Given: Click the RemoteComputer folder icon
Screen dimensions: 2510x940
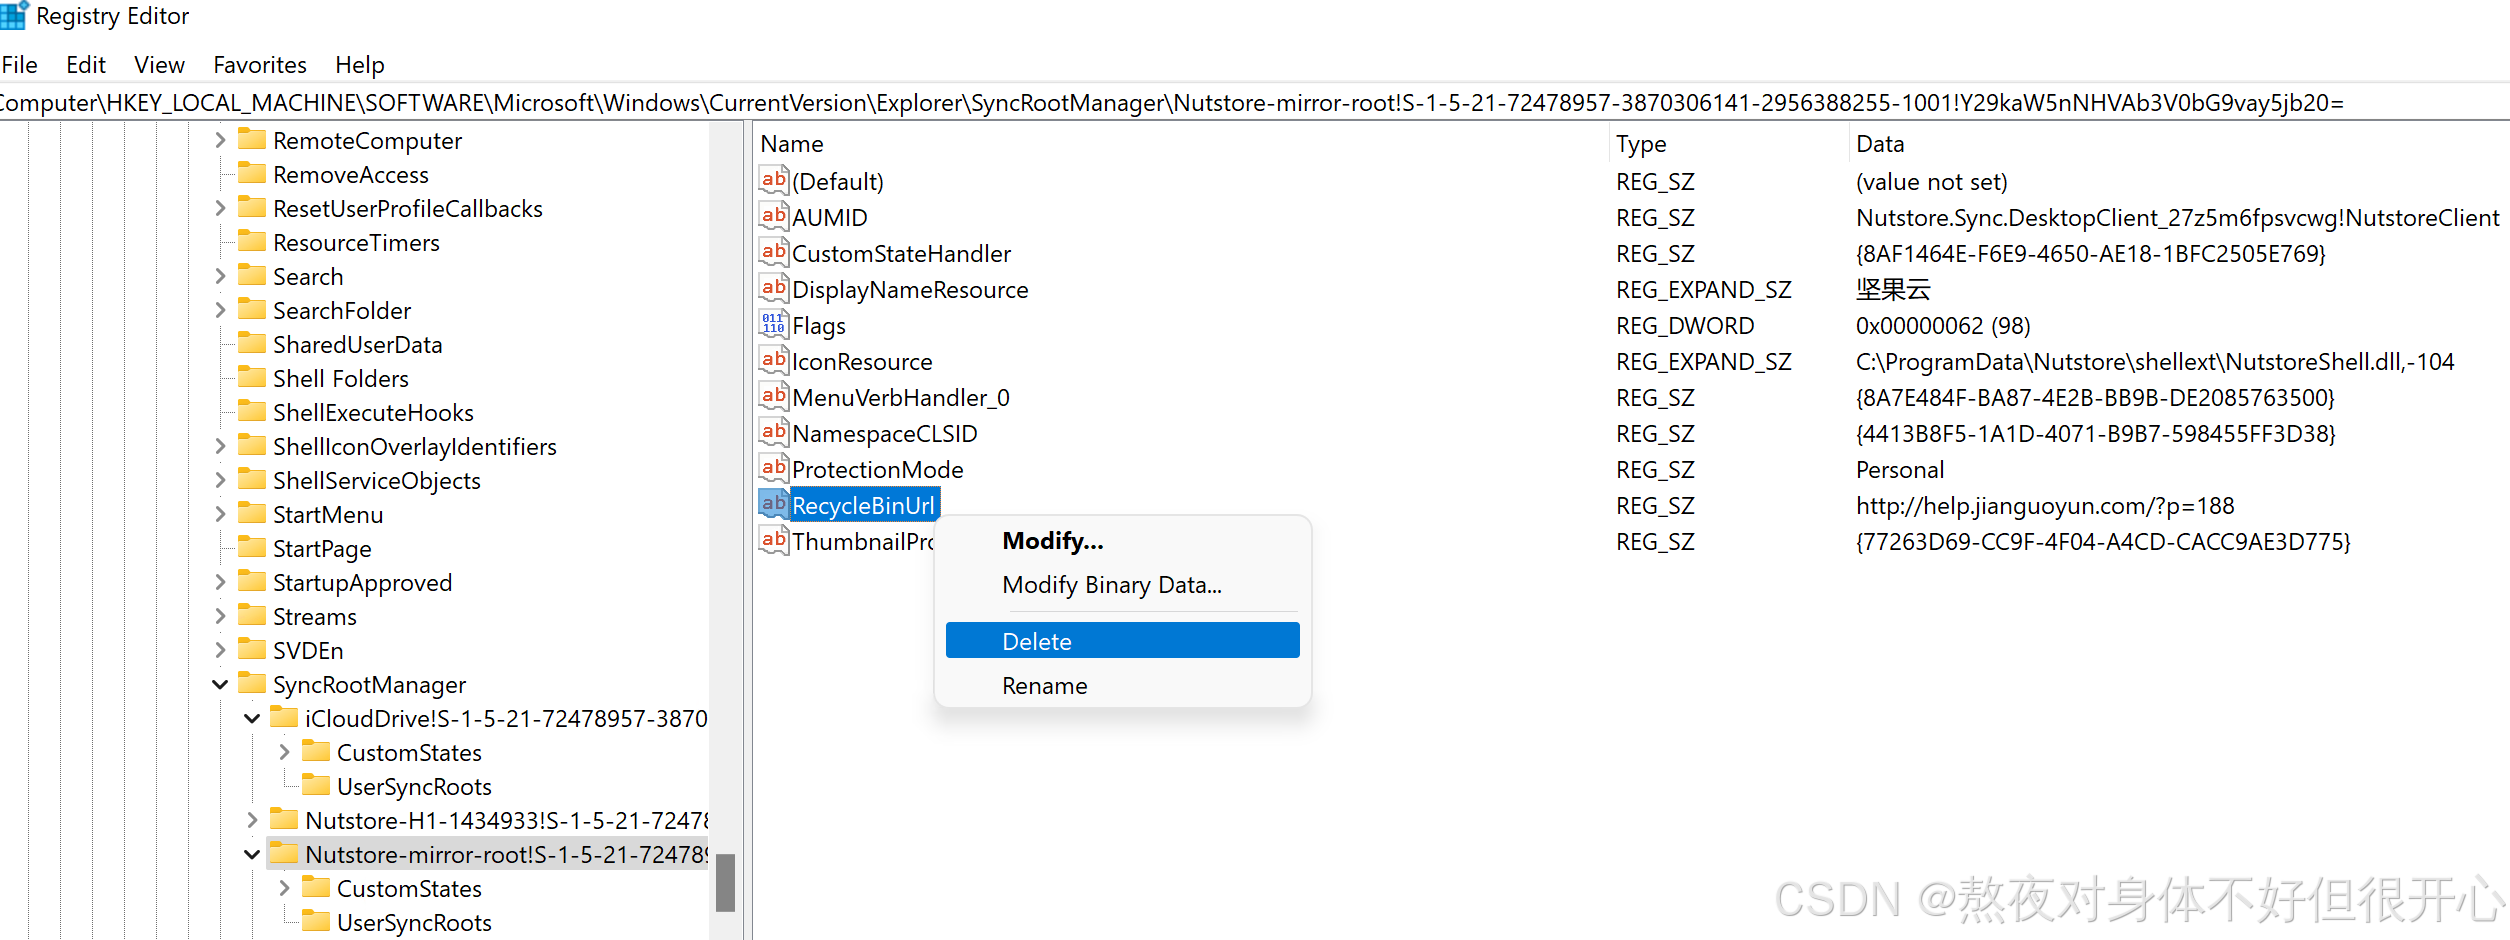Looking at the screenshot, I should 252,139.
